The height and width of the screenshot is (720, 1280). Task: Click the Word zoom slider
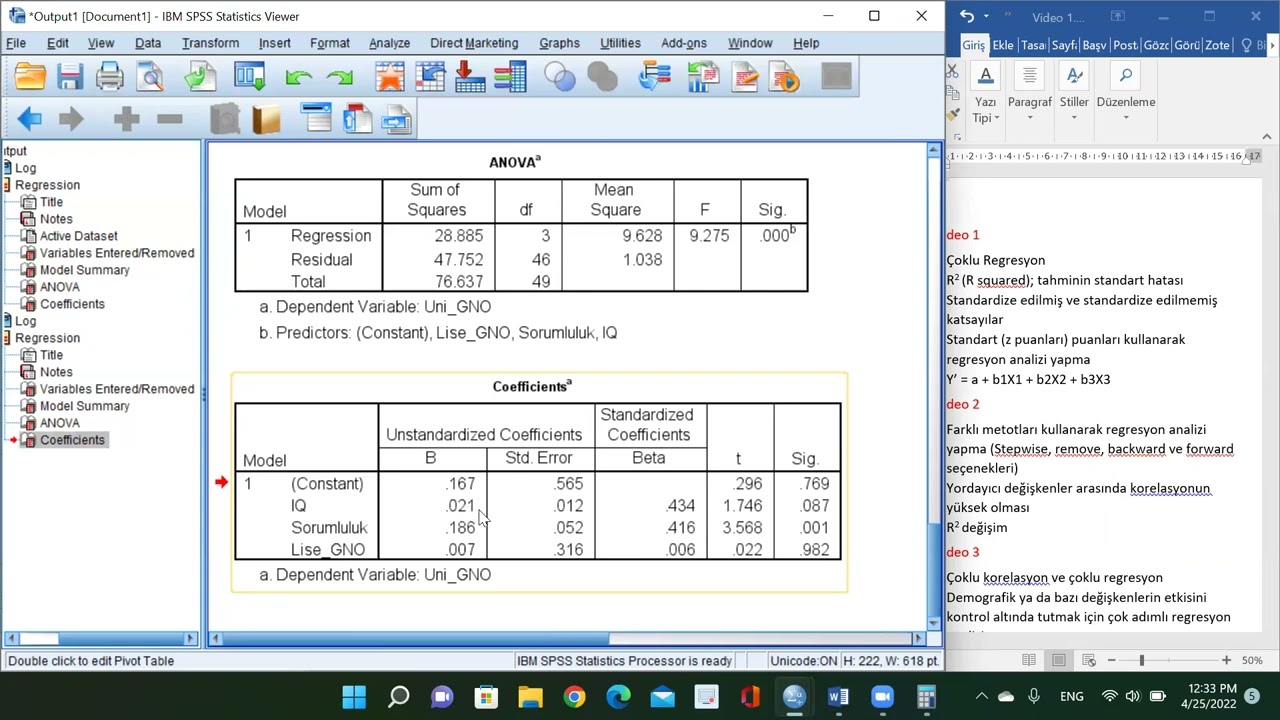click(1141, 660)
